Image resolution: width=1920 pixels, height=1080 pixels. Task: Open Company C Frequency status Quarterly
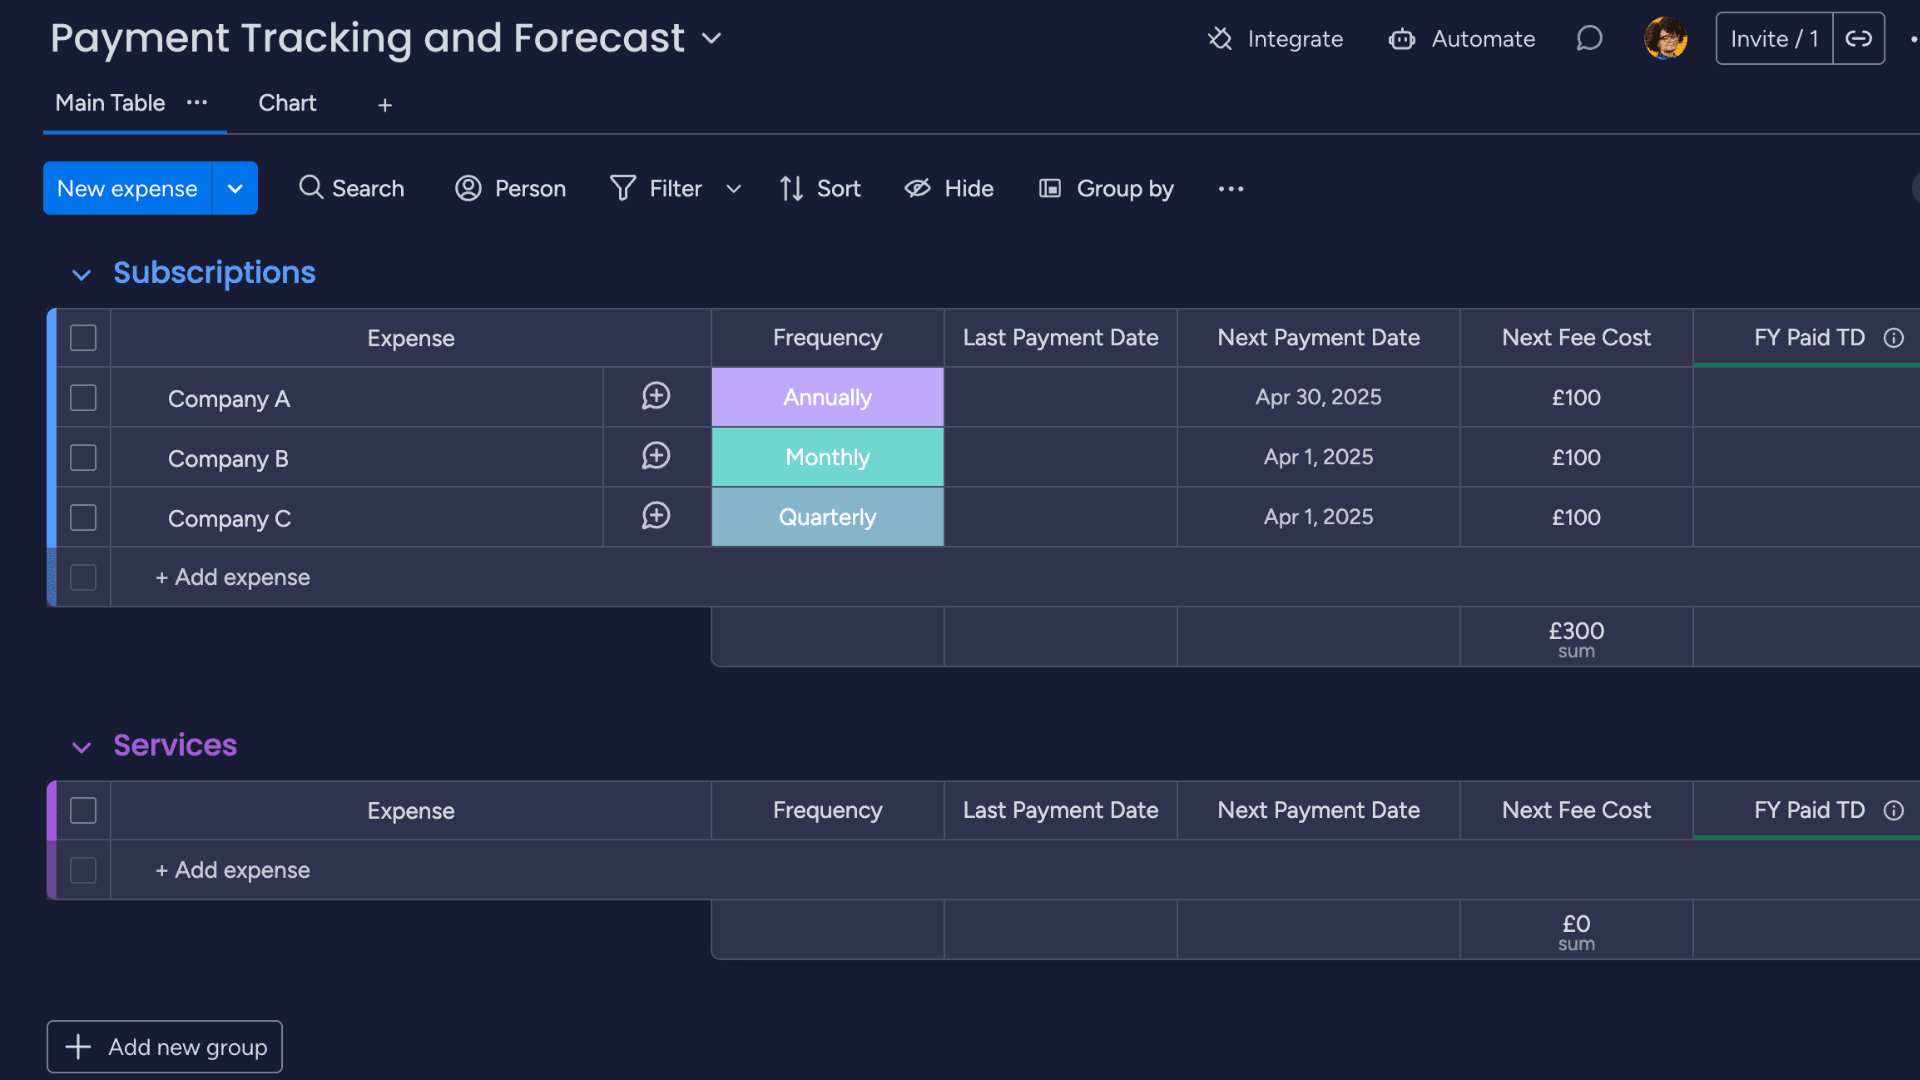coord(828,517)
